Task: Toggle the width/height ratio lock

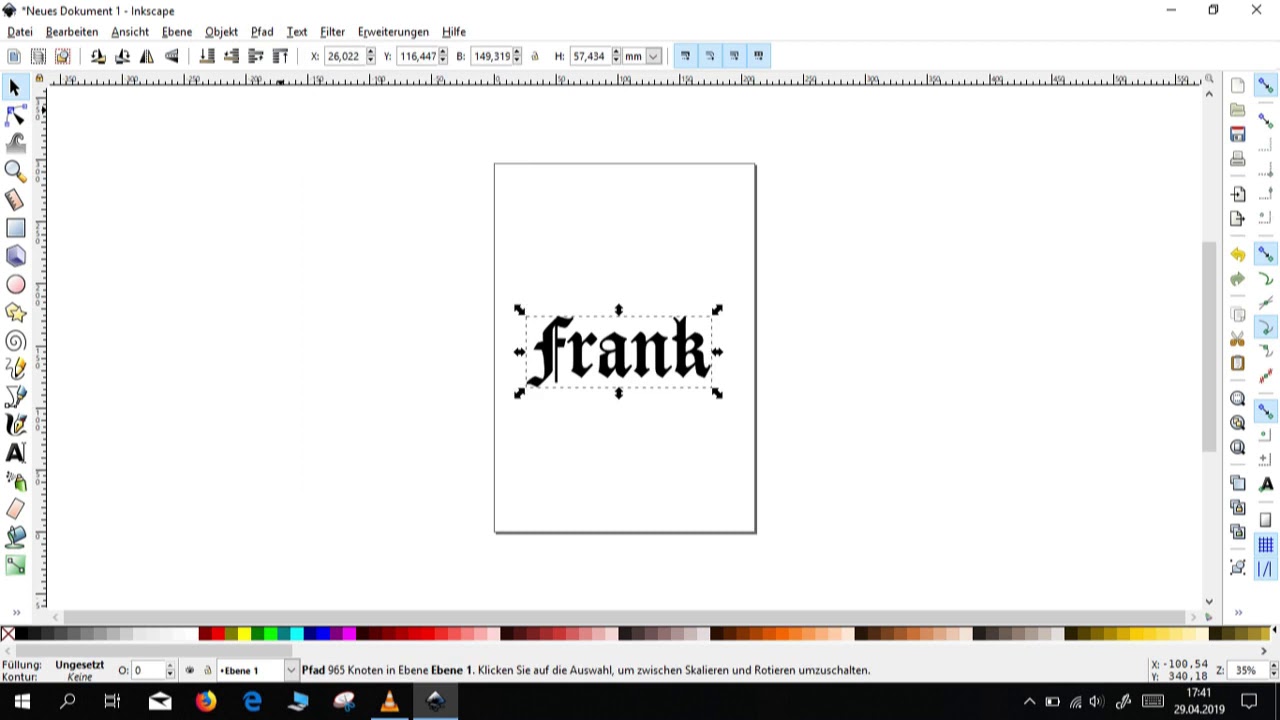Action: point(535,56)
